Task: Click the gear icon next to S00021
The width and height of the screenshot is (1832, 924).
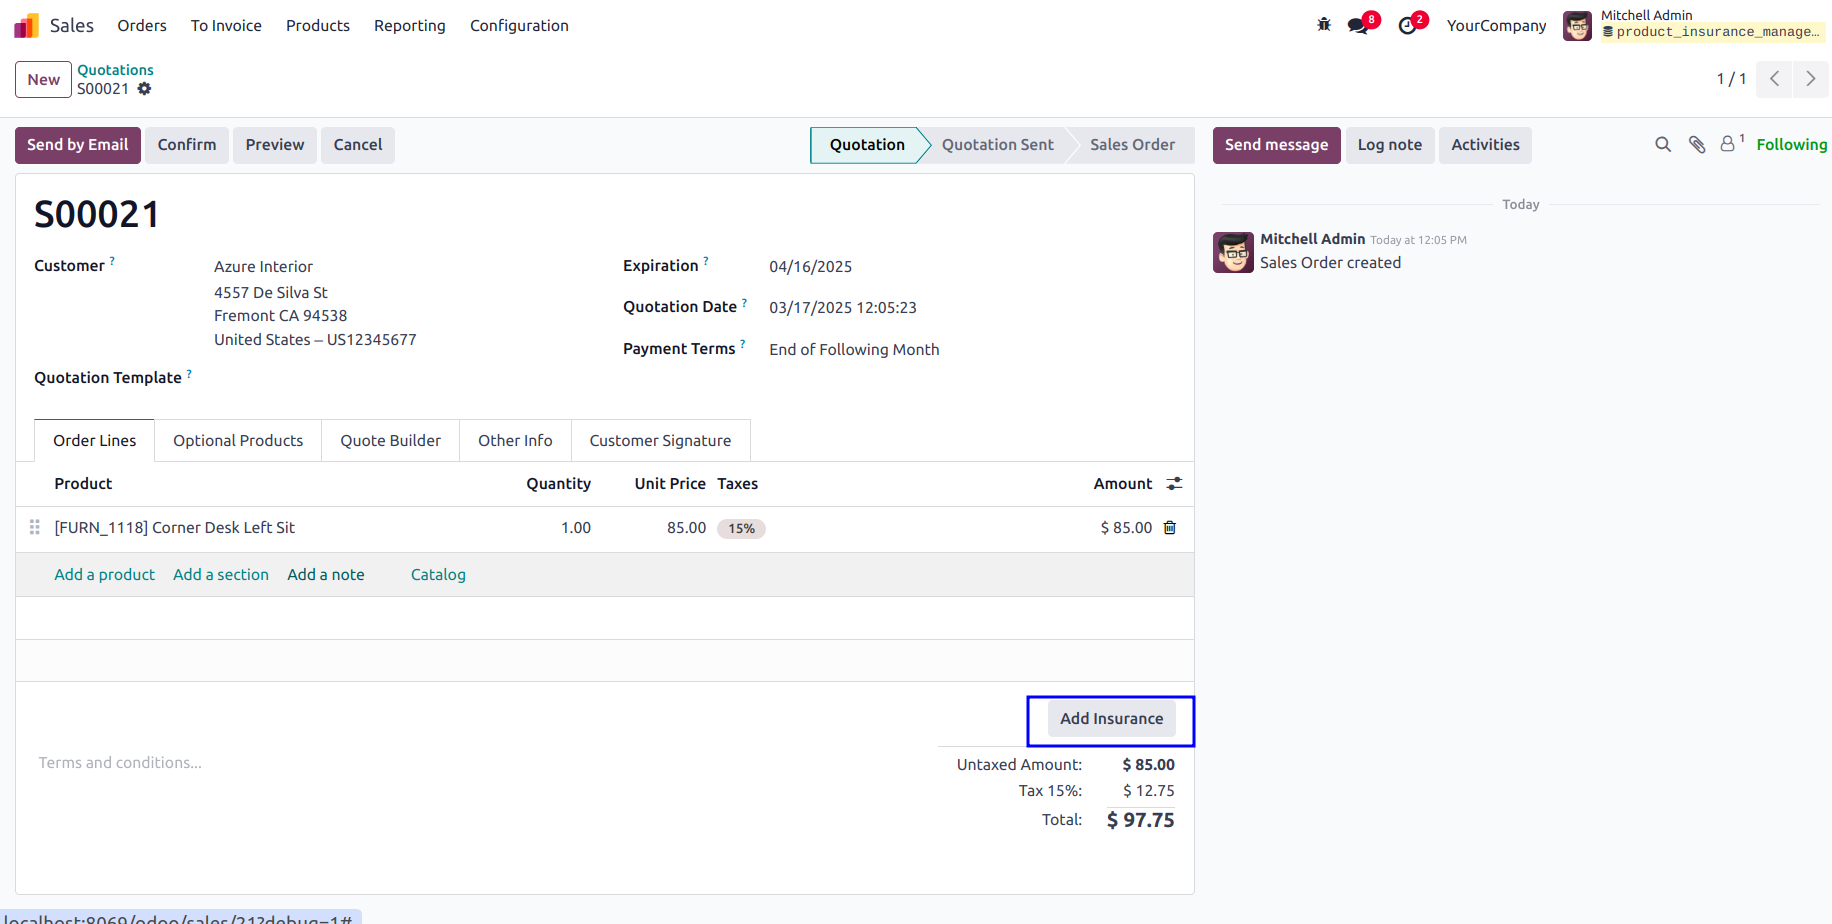Action: pos(145,89)
